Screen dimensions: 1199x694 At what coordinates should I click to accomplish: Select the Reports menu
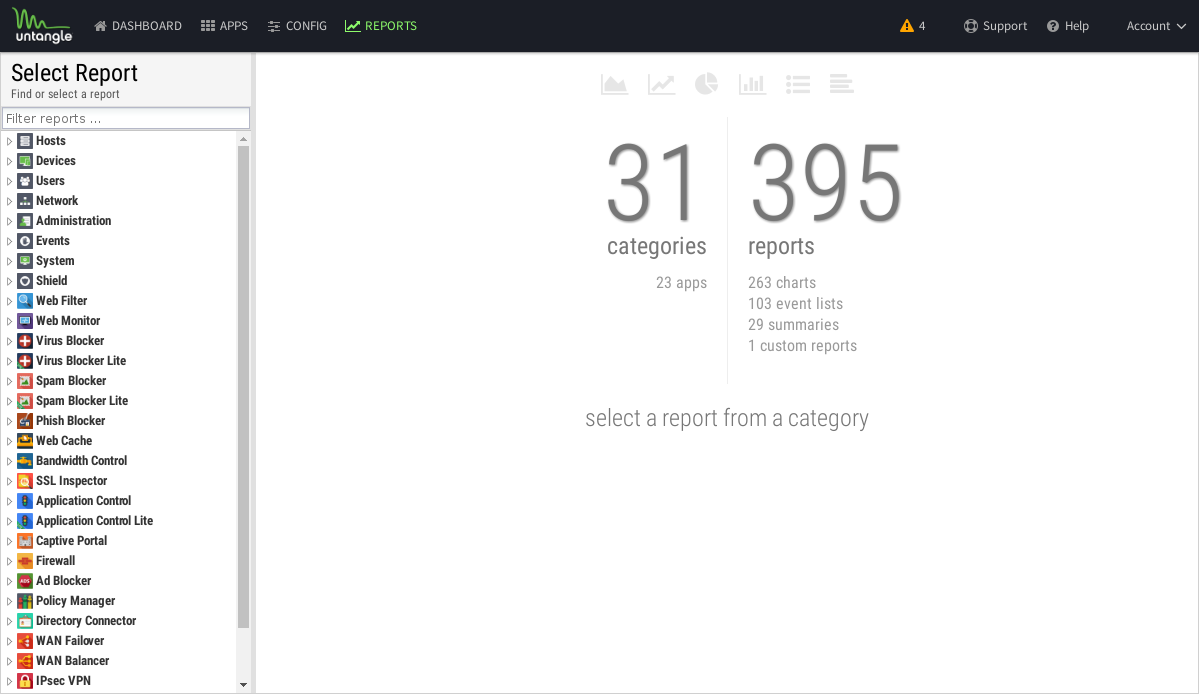[x=381, y=26]
